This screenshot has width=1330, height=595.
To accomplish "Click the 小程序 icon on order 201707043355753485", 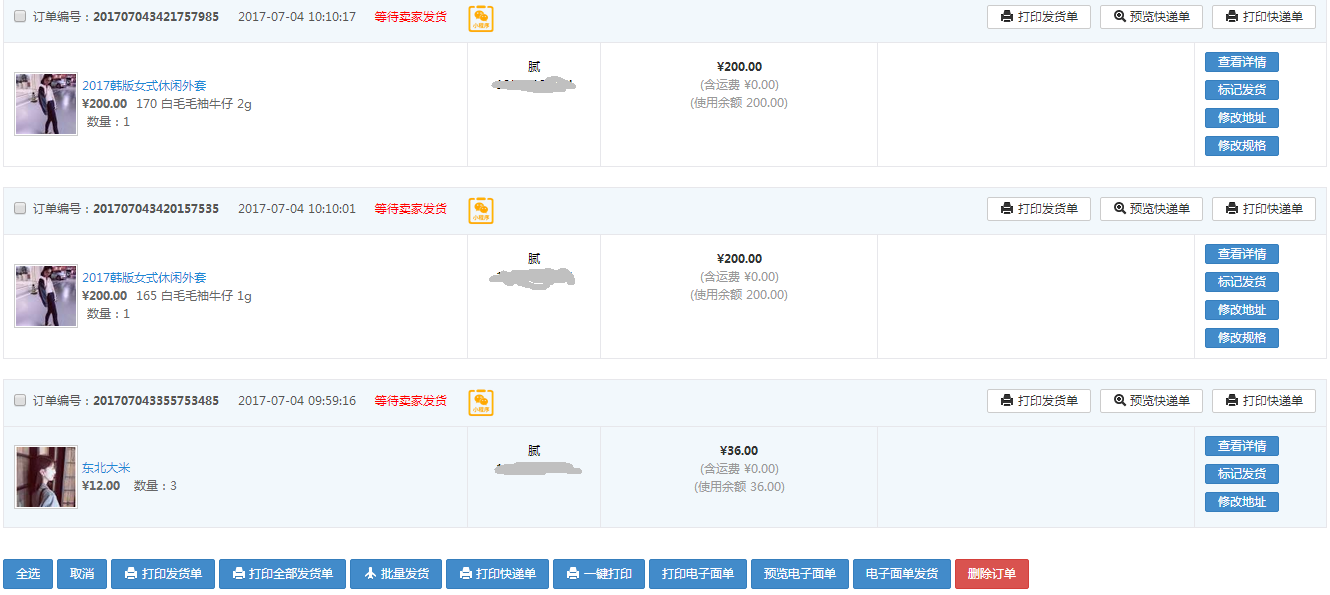I will (x=481, y=402).
